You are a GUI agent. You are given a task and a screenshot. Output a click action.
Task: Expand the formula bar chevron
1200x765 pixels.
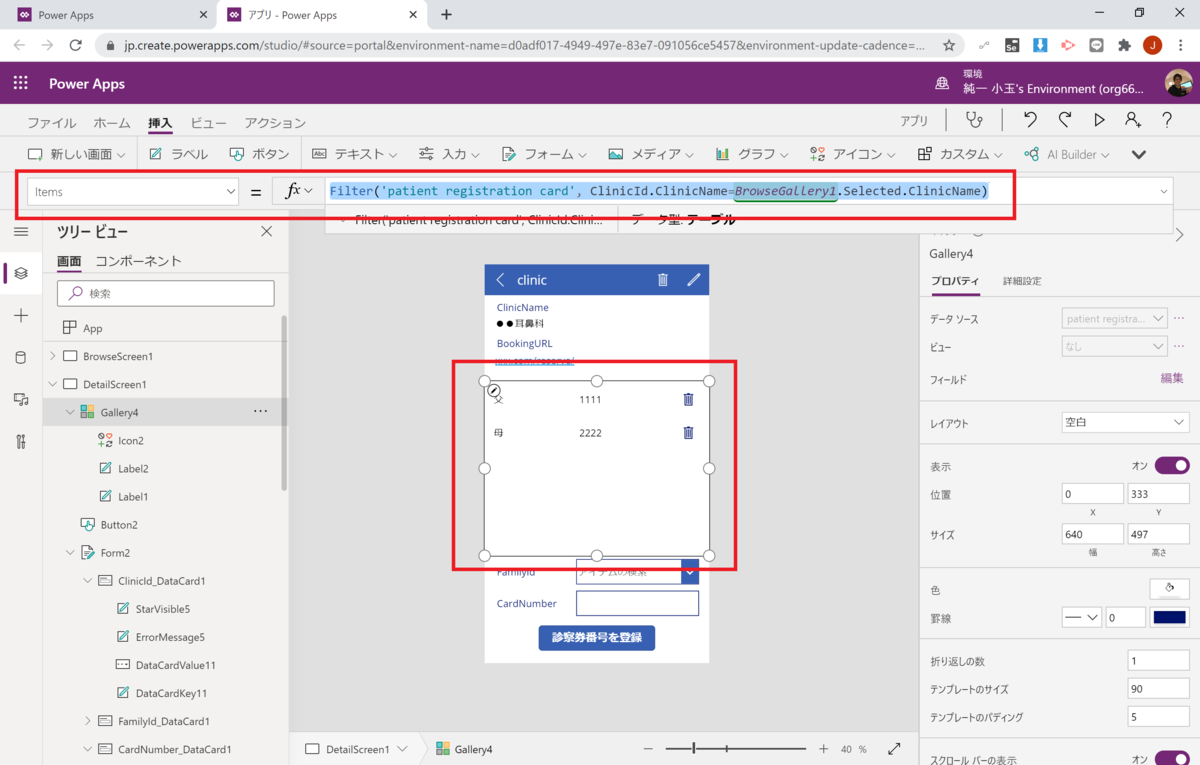click(x=1164, y=191)
